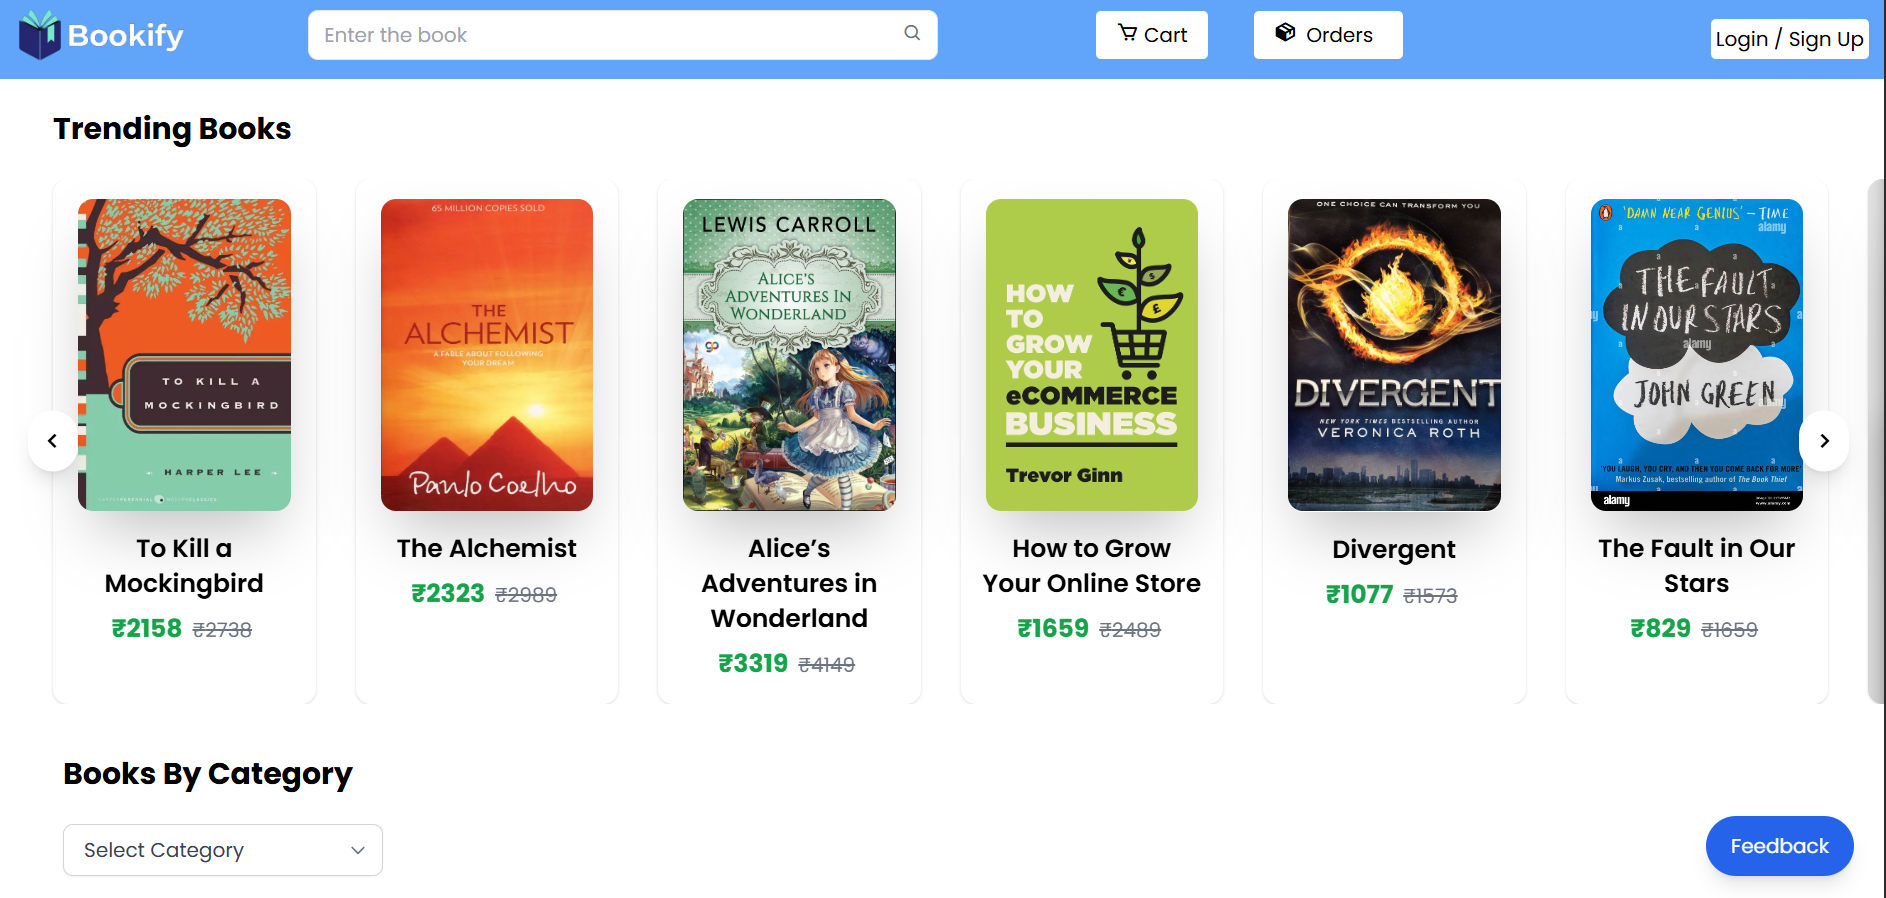Click the 'Divergent' title text
This screenshot has height=898, width=1886.
(1394, 549)
